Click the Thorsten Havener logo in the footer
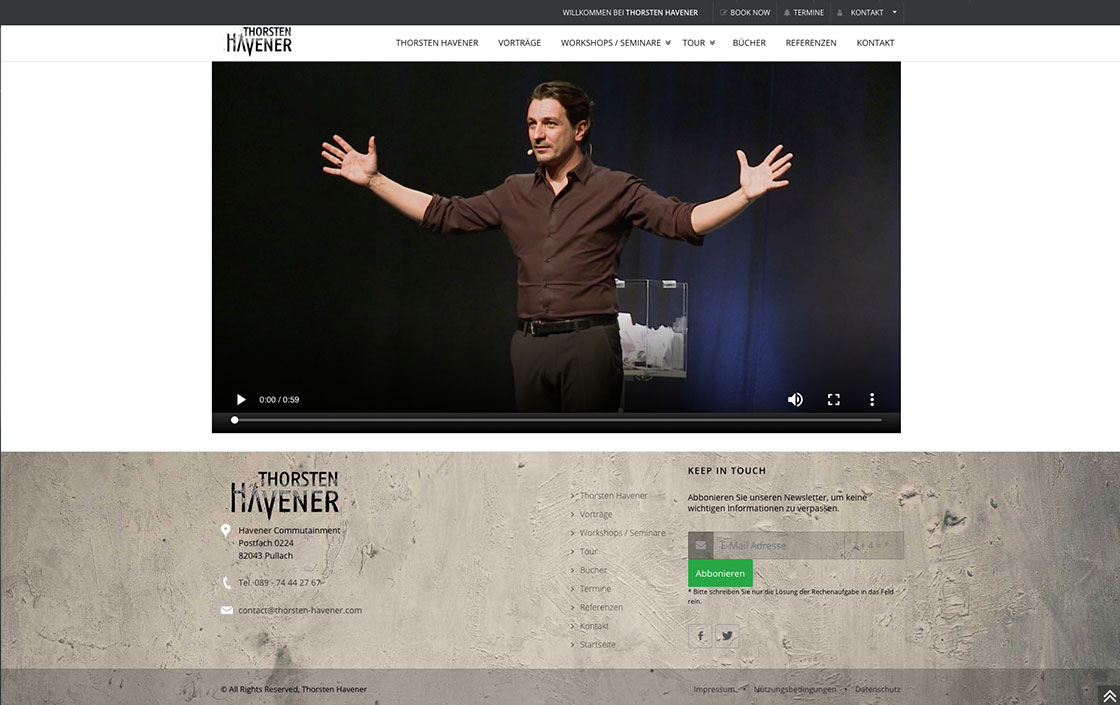The image size is (1120, 705). (284, 494)
